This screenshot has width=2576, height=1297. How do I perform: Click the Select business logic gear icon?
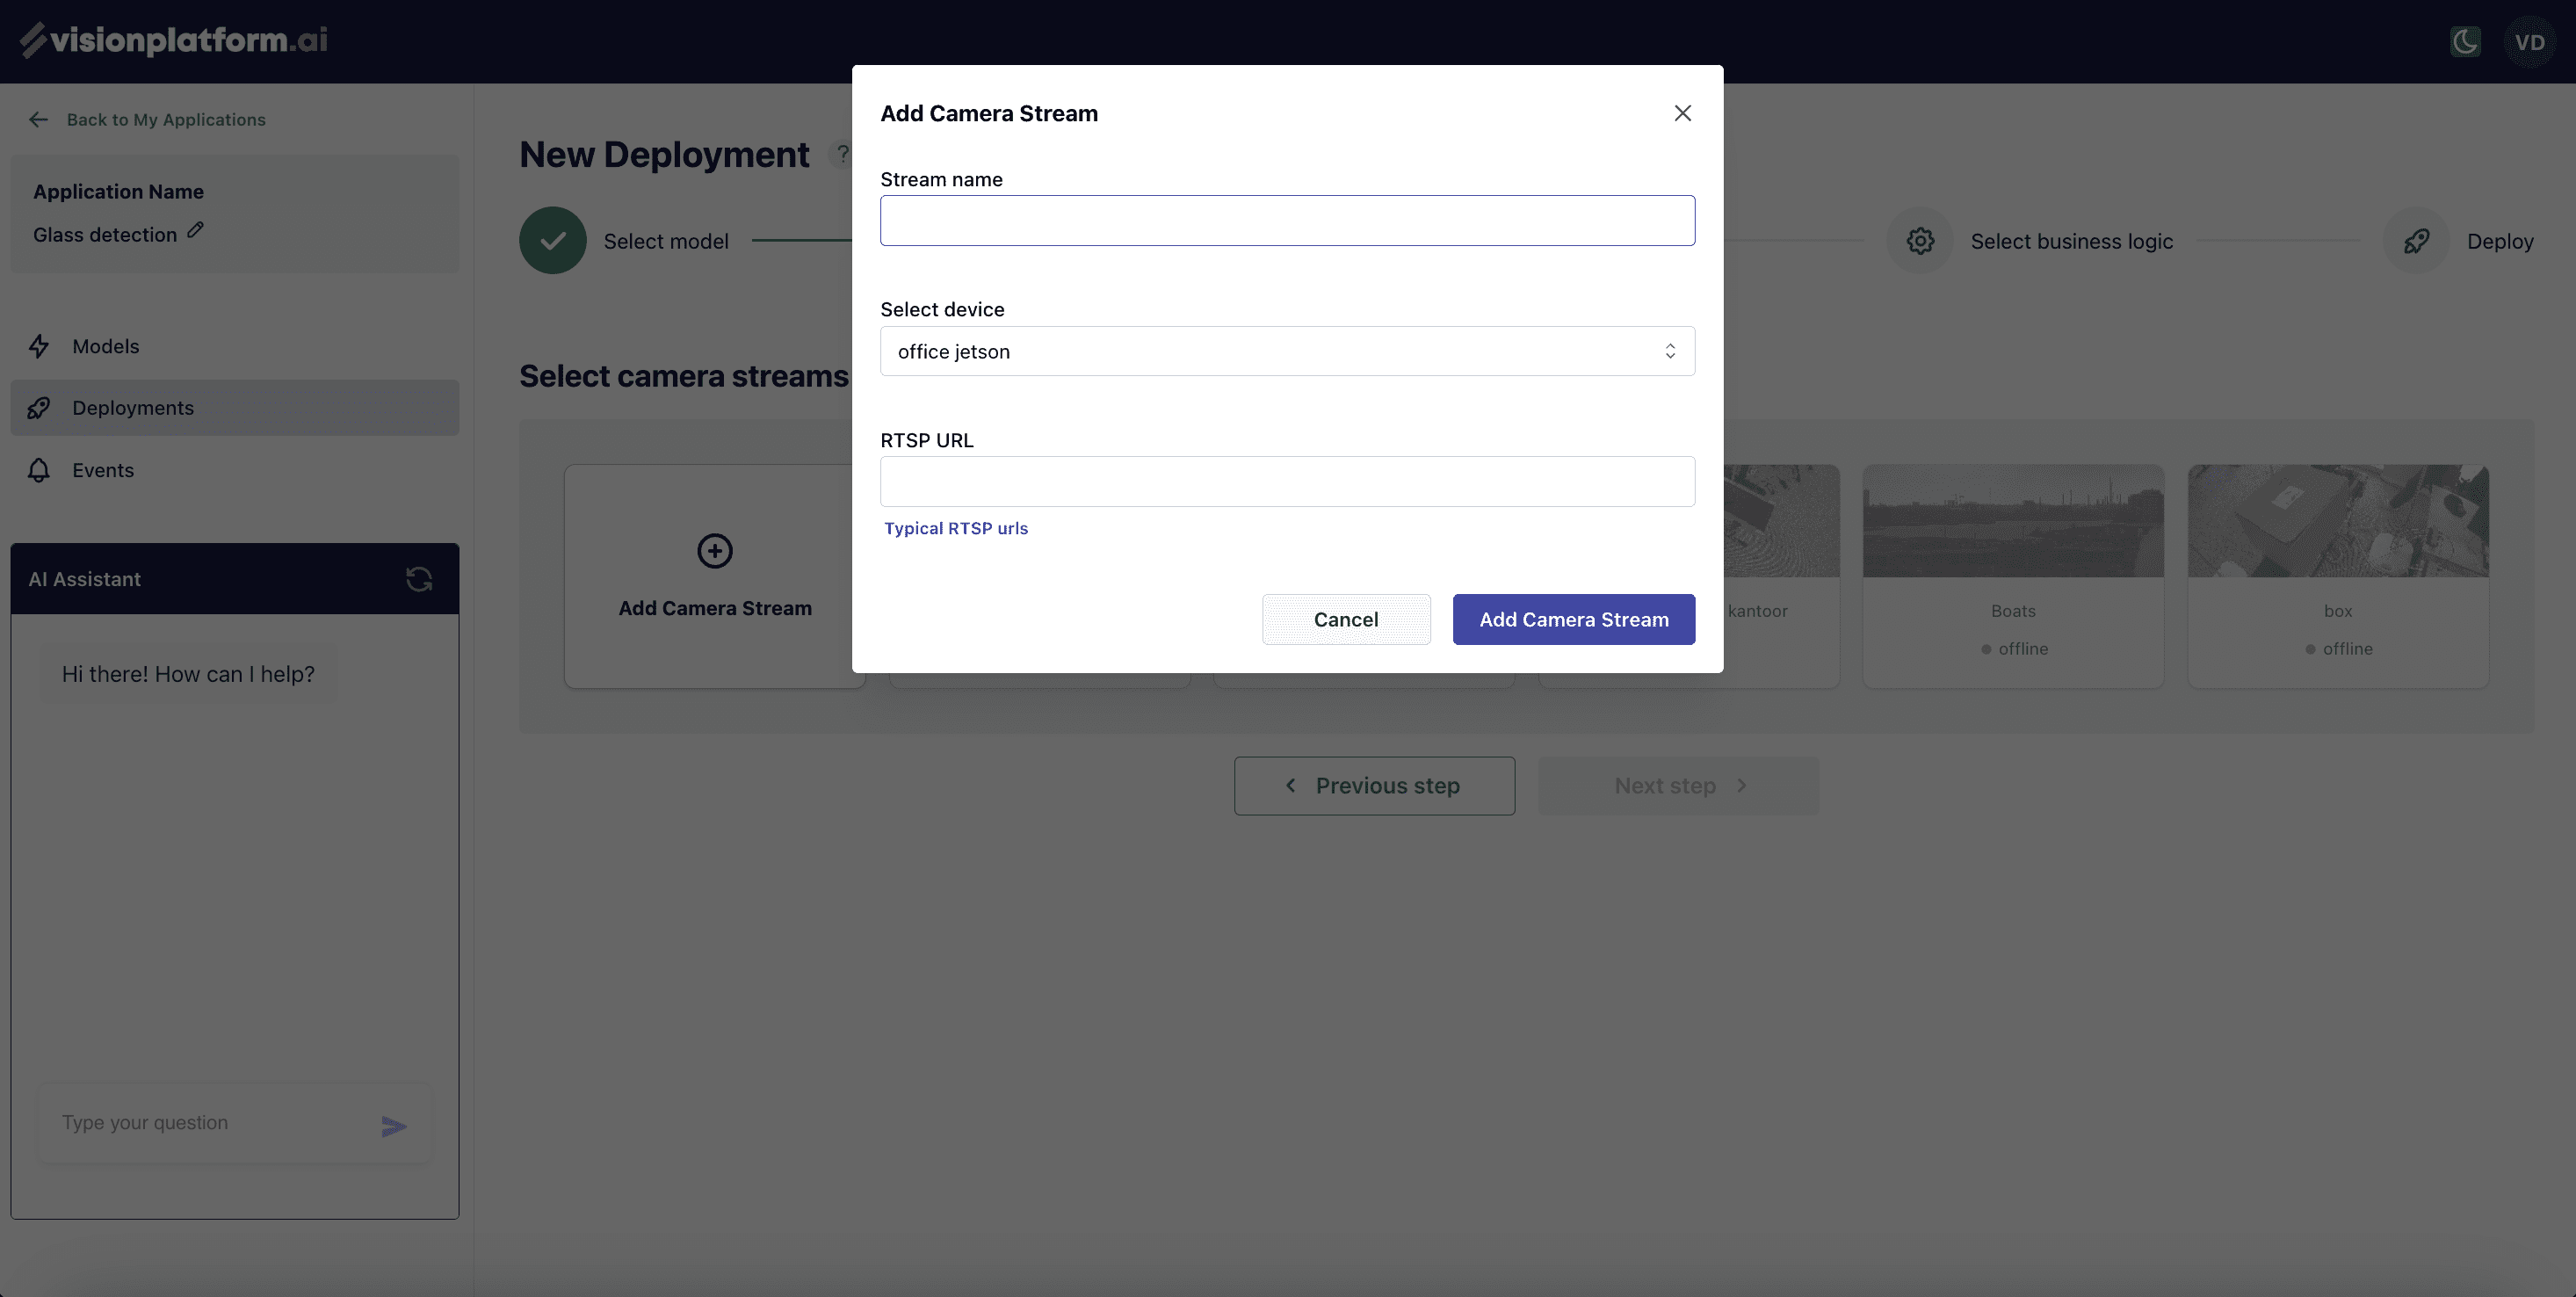[1919, 241]
